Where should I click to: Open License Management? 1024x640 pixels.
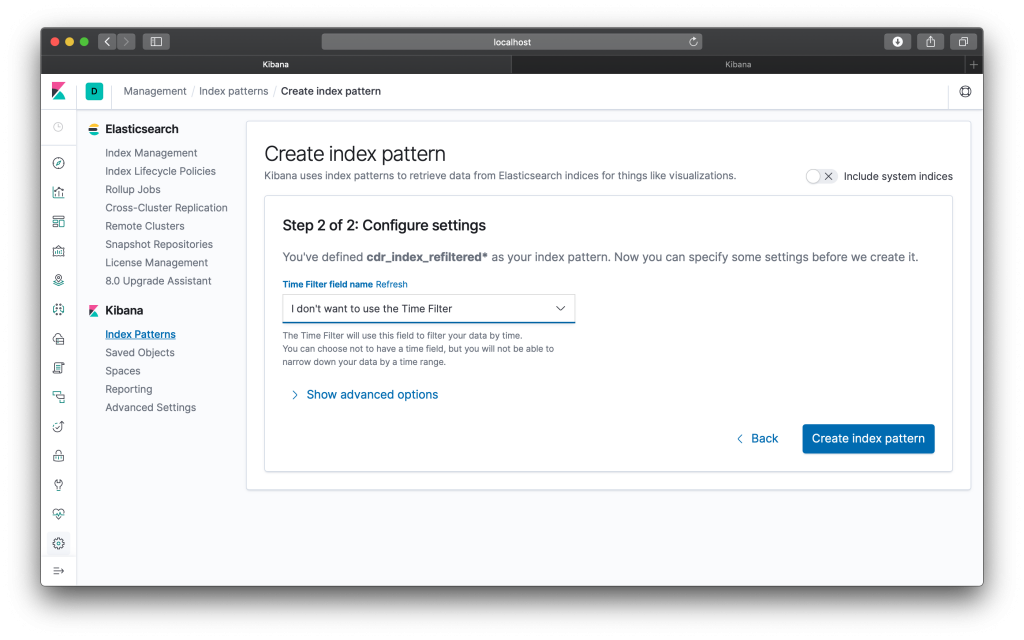coord(157,263)
